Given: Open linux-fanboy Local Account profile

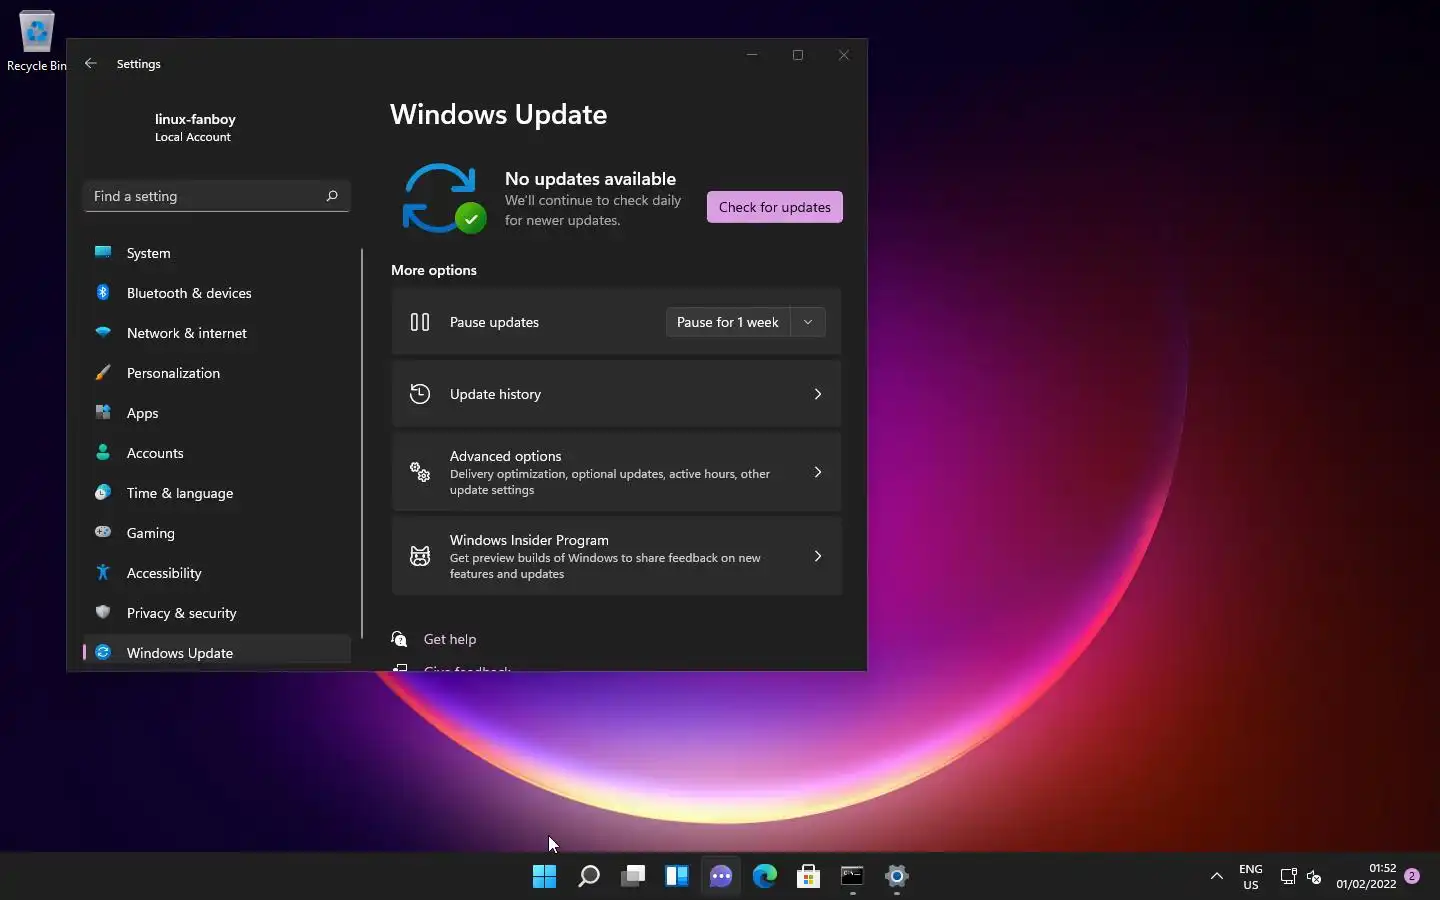Looking at the screenshot, I should point(195,127).
